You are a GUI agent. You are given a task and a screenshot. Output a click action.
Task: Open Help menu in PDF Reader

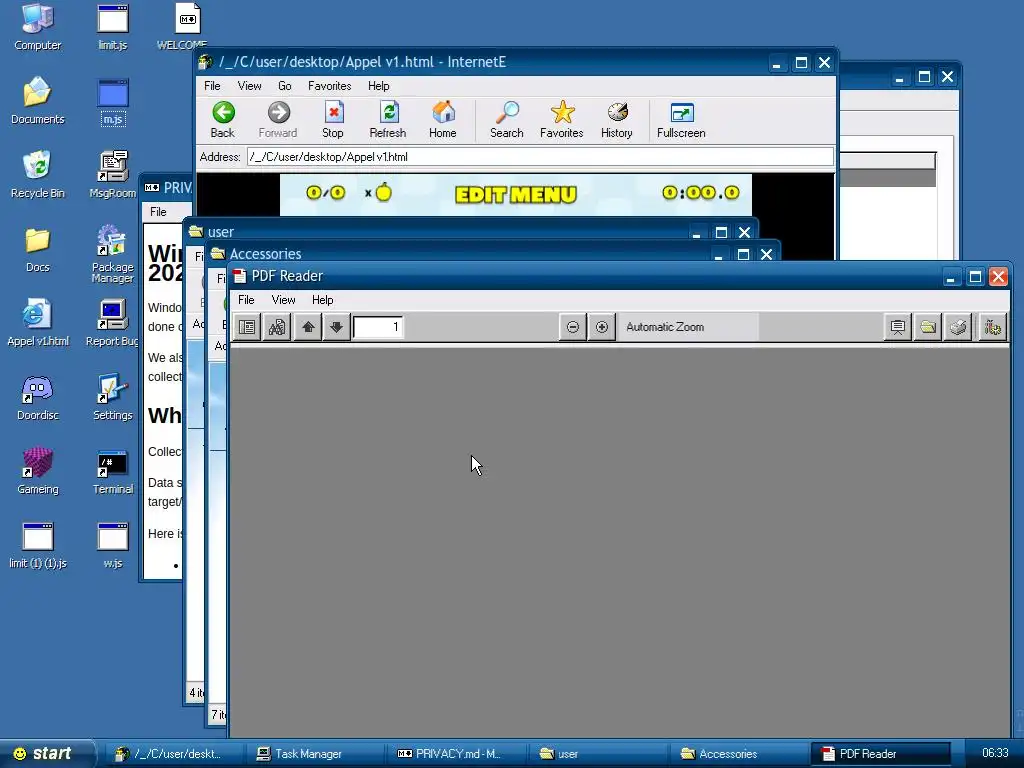[x=323, y=300]
